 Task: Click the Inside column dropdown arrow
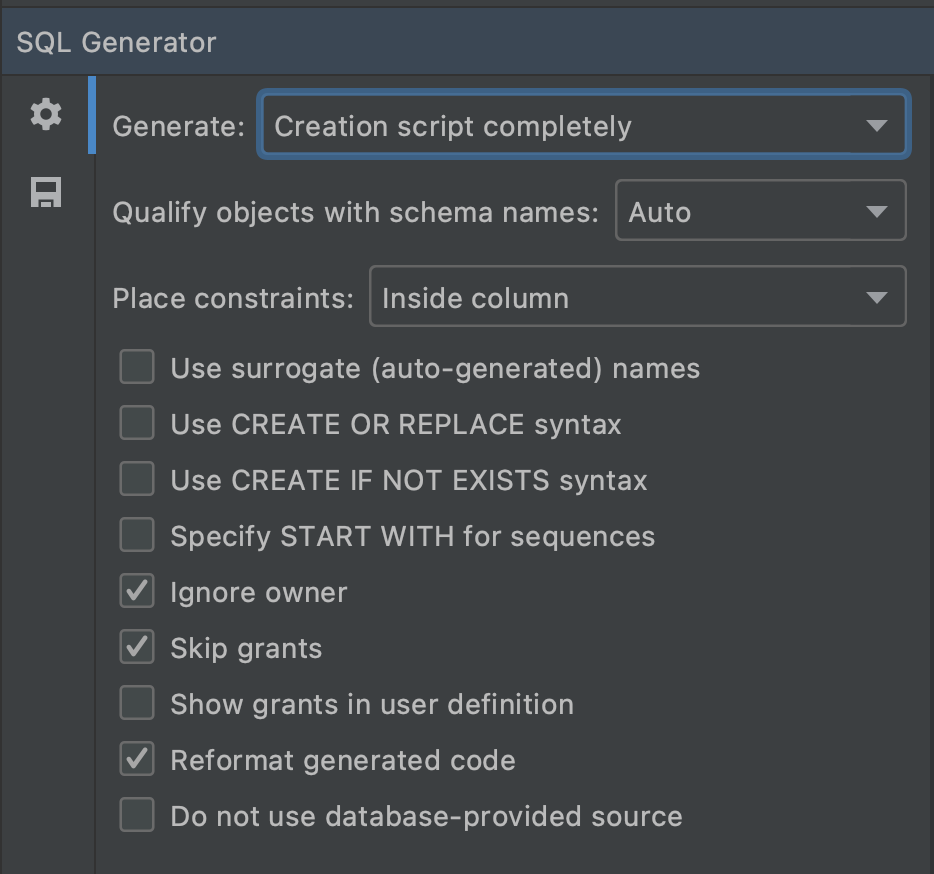[877, 298]
